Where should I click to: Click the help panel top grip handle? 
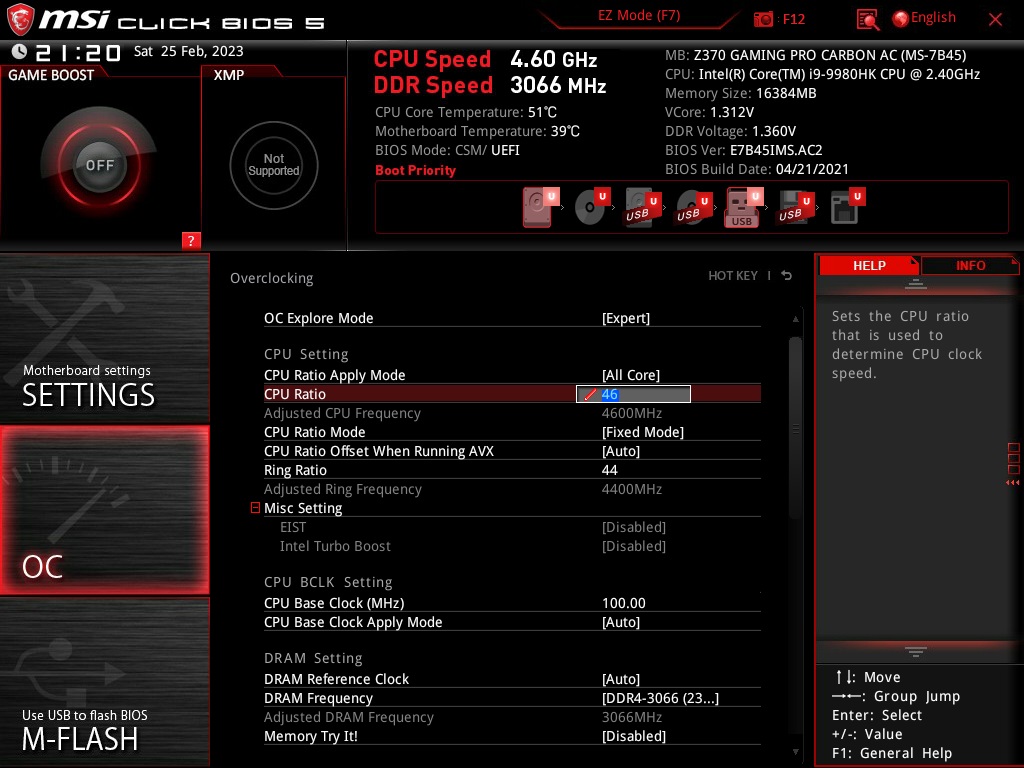[x=915, y=284]
